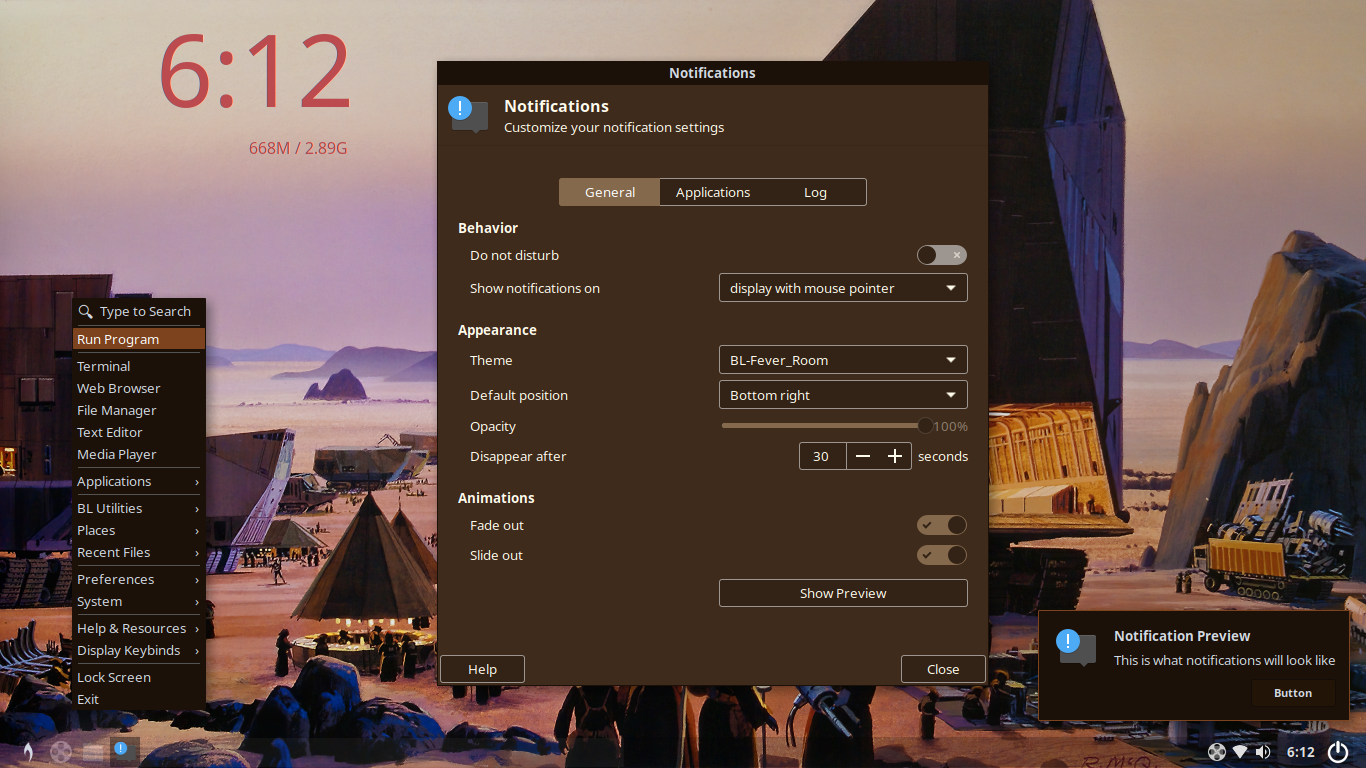Launch Web Browser from the menu
The image size is (1366, 768).
coord(139,388)
